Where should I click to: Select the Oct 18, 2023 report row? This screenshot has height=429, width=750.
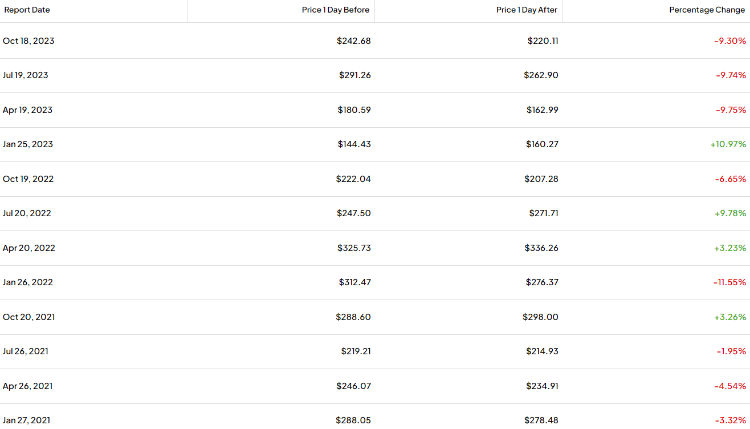pyautogui.click(x=375, y=41)
